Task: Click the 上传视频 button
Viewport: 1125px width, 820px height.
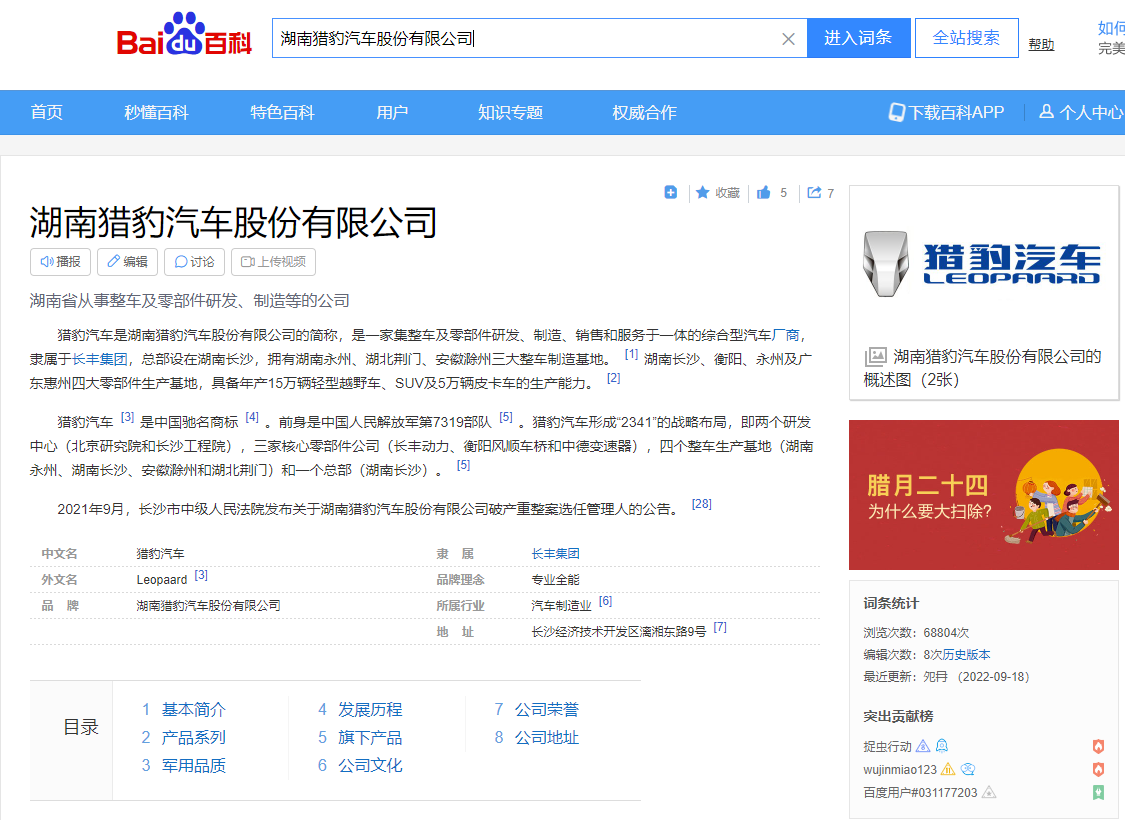Action: click(273, 262)
